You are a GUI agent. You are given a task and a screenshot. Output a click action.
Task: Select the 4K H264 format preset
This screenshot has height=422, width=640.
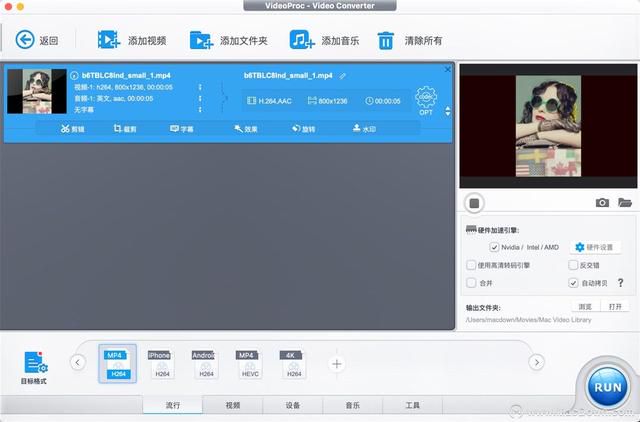pos(292,364)
